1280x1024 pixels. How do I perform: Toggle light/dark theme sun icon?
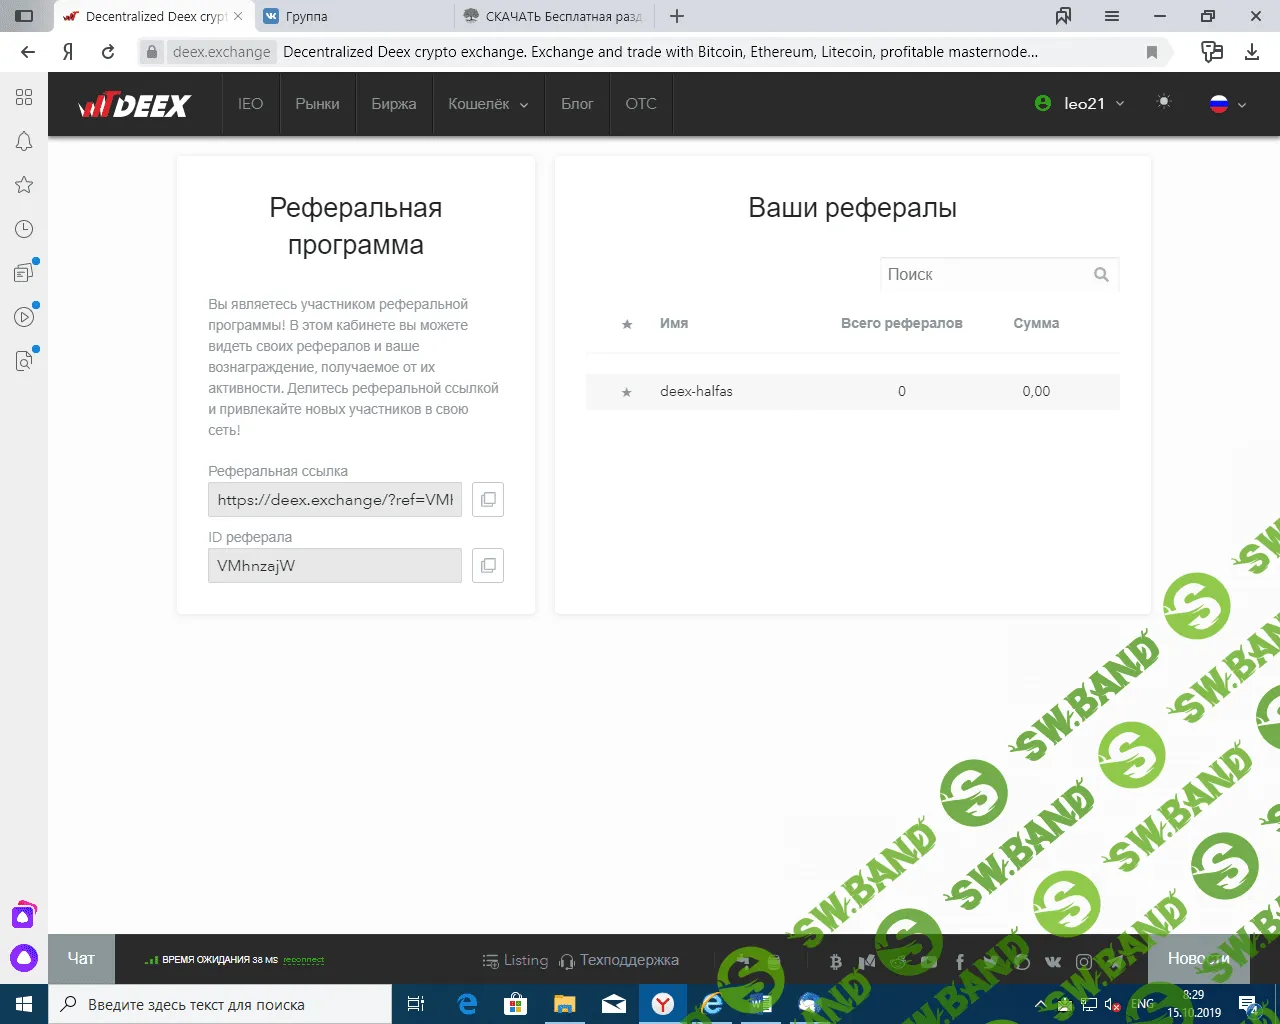(x=1163, y=103)
